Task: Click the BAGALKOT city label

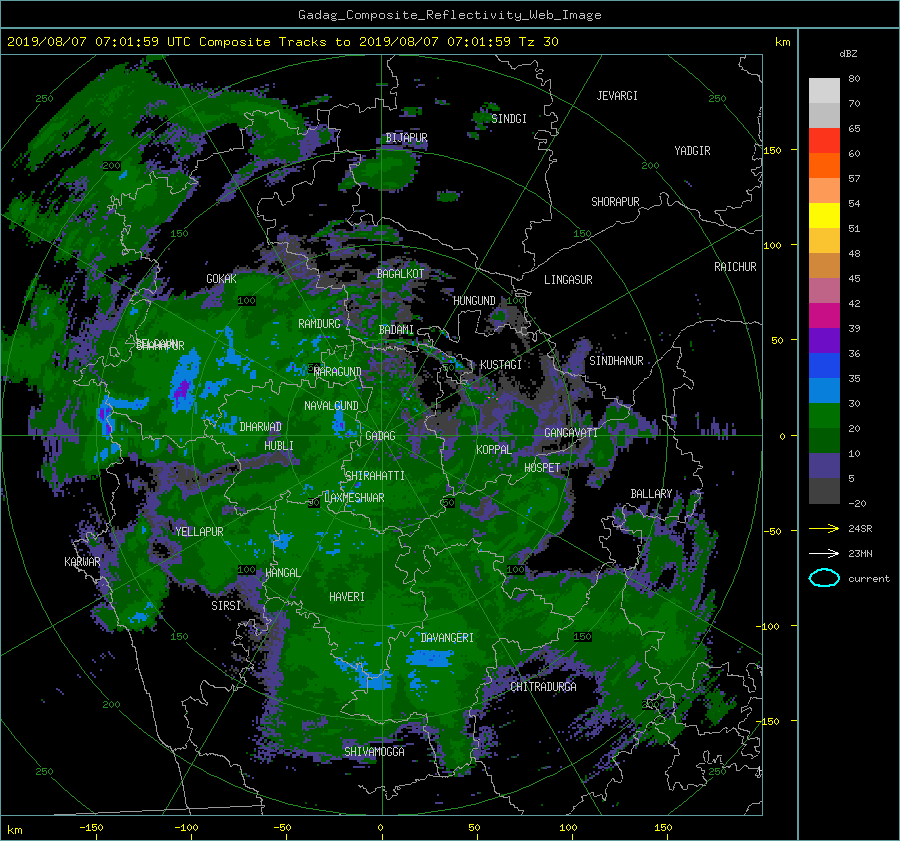Action: coord(400,274)
